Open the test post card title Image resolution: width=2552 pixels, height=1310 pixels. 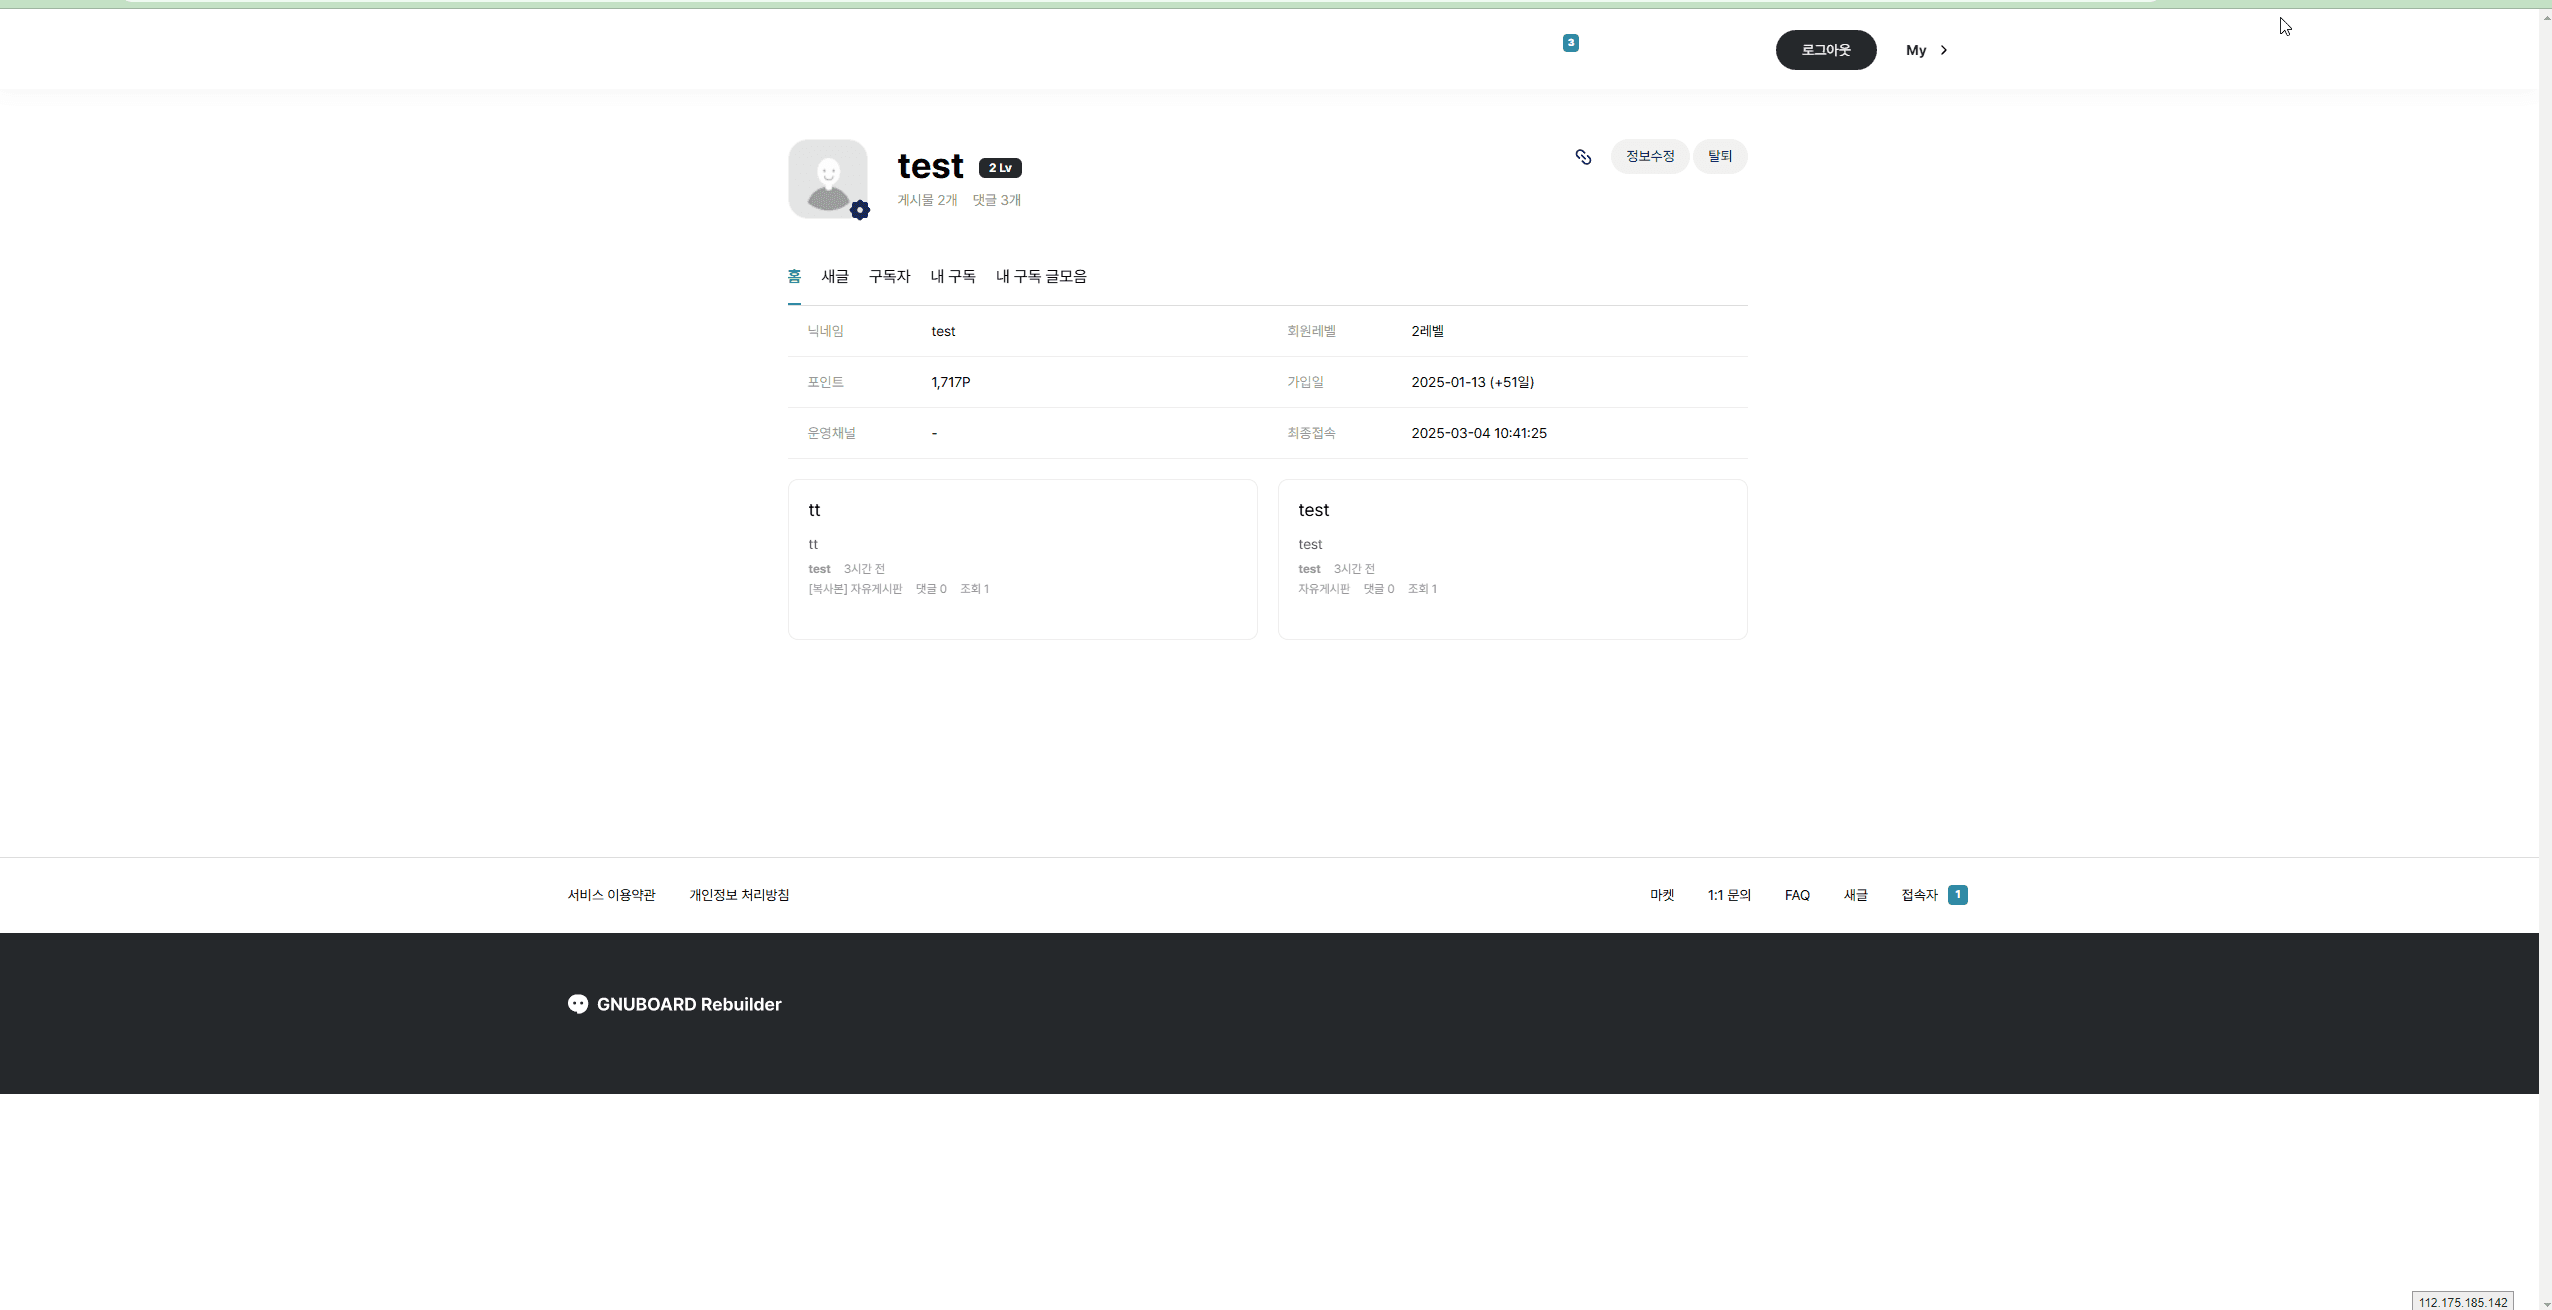click(1313, 510)
